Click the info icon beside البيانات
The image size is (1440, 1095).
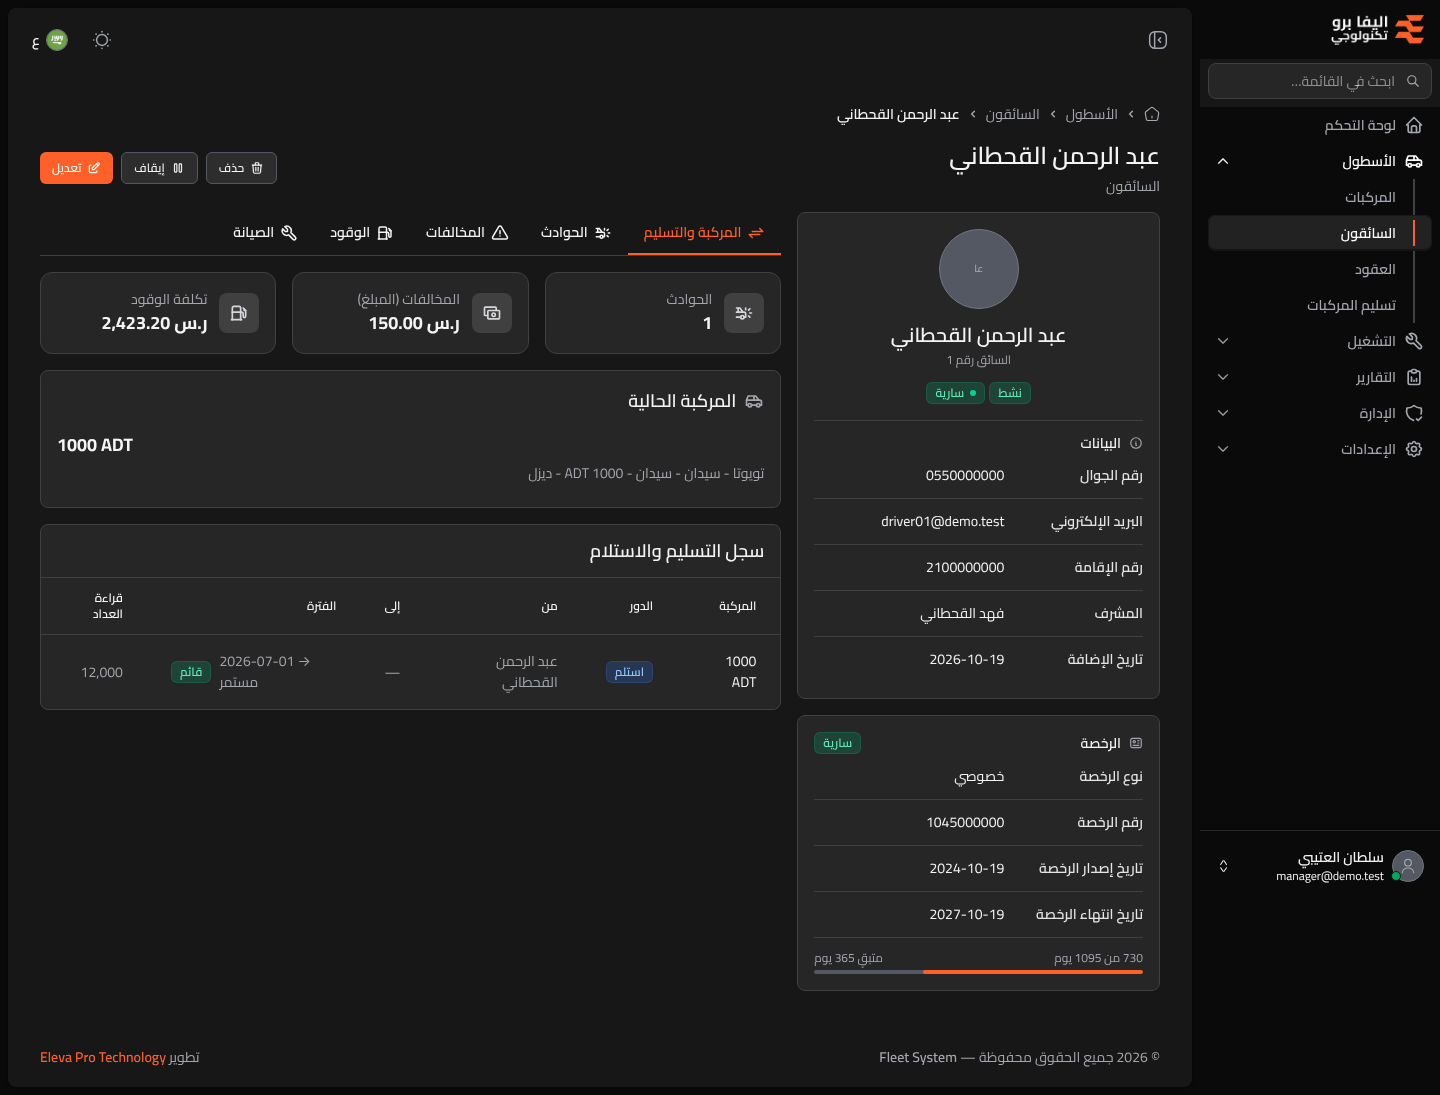1136,443
